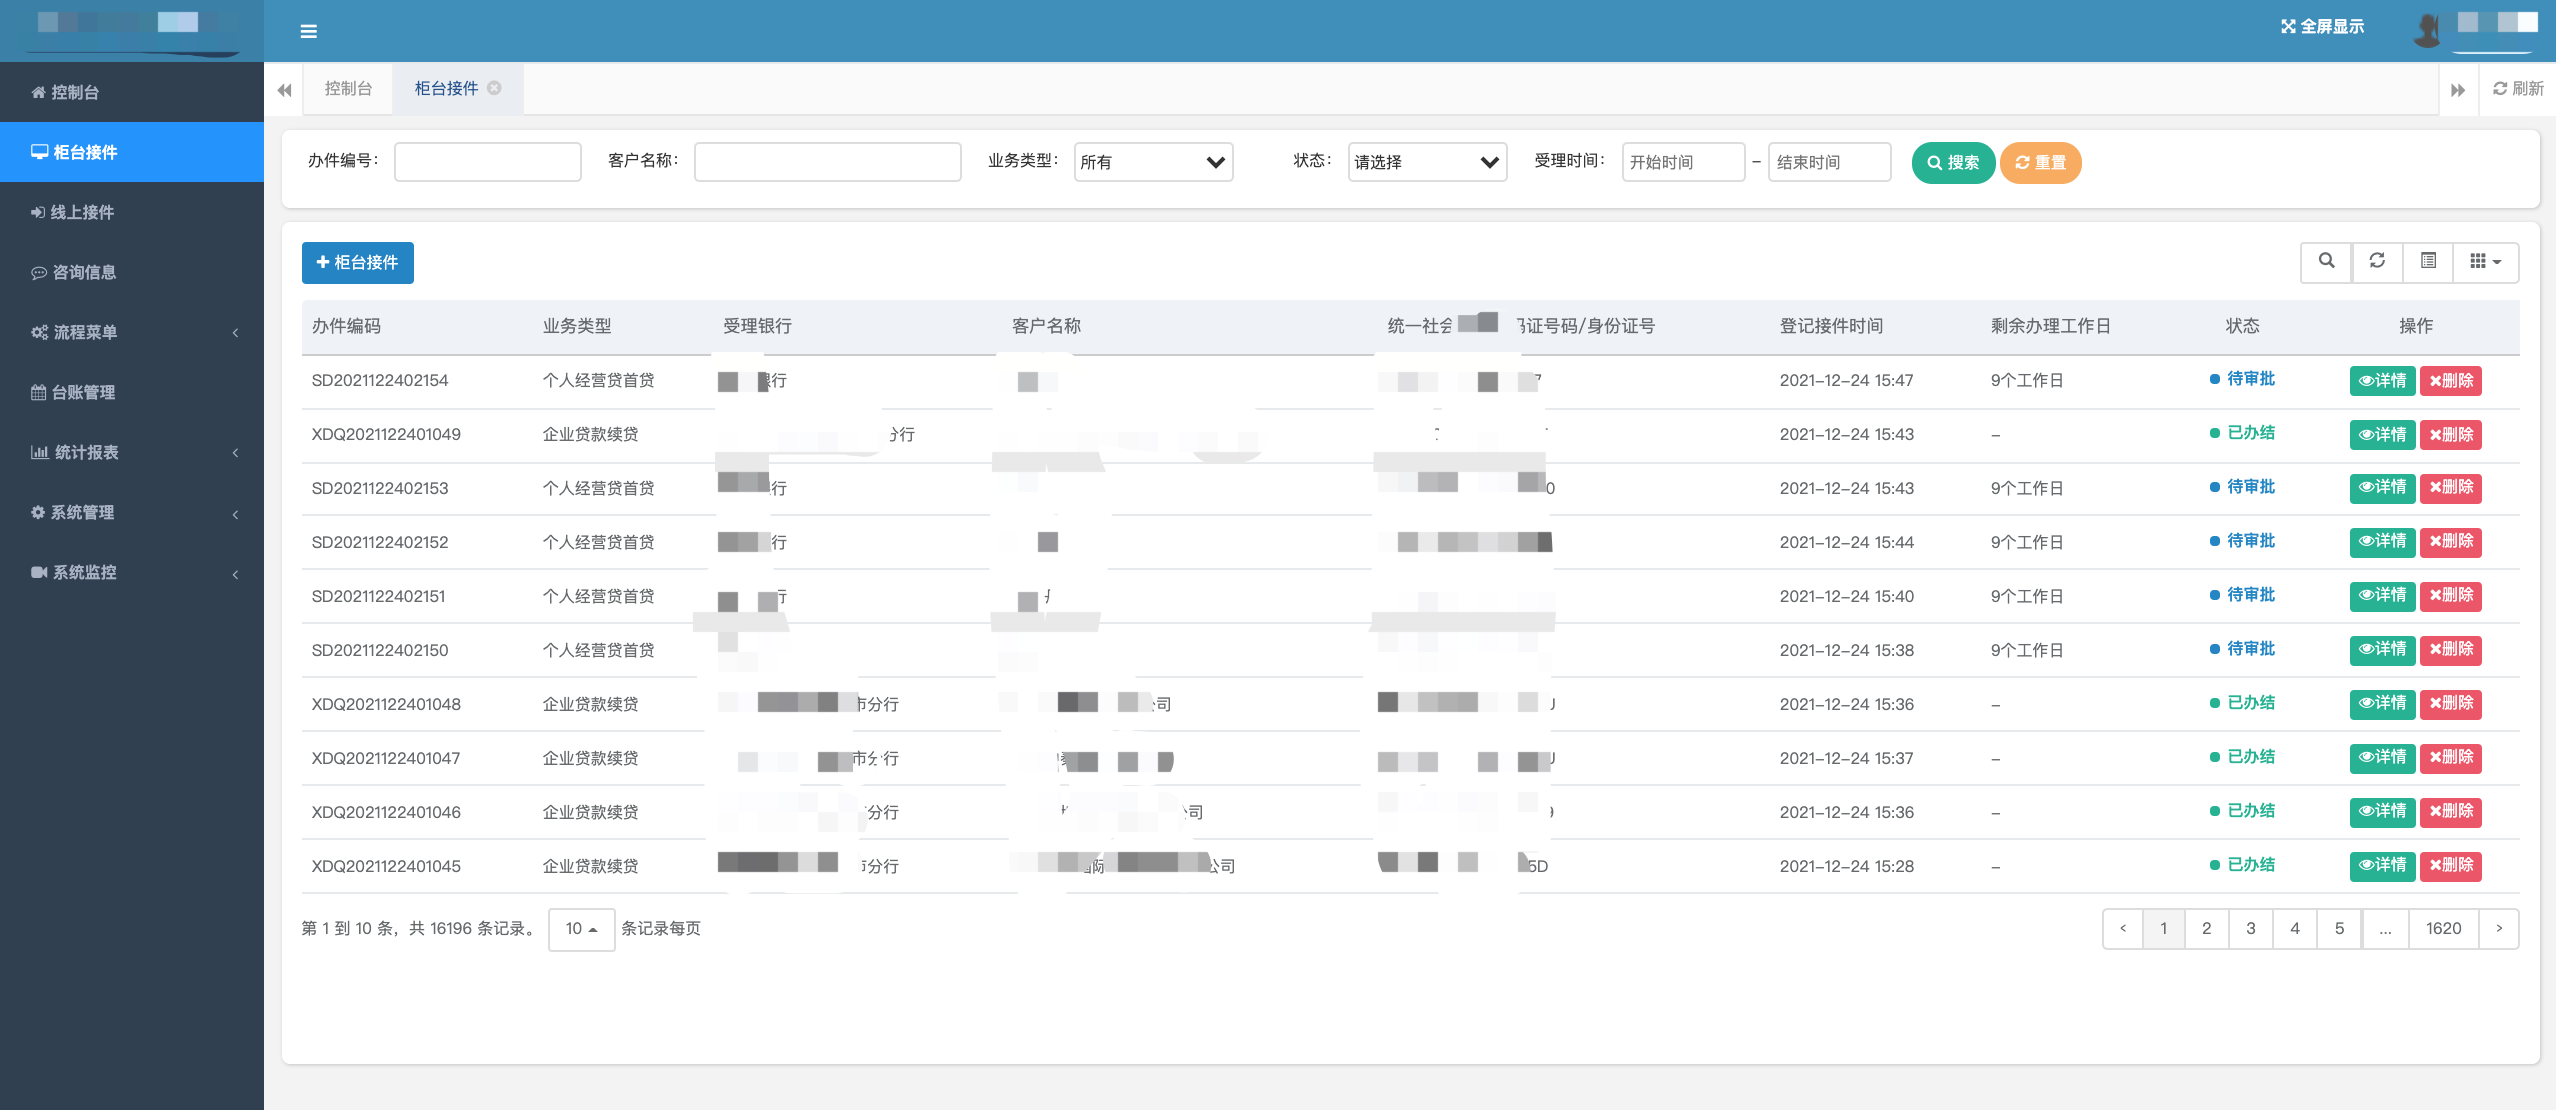View 详情 for XDQ2021122401049

tap(2383, 435)
